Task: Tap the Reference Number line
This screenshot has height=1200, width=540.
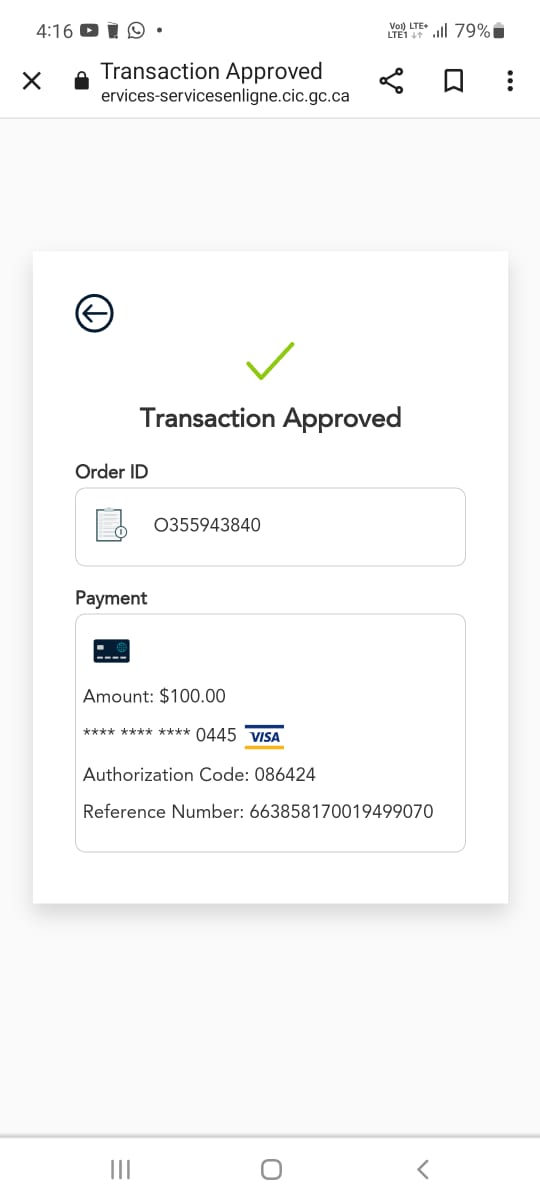Action: coord(258,811)
